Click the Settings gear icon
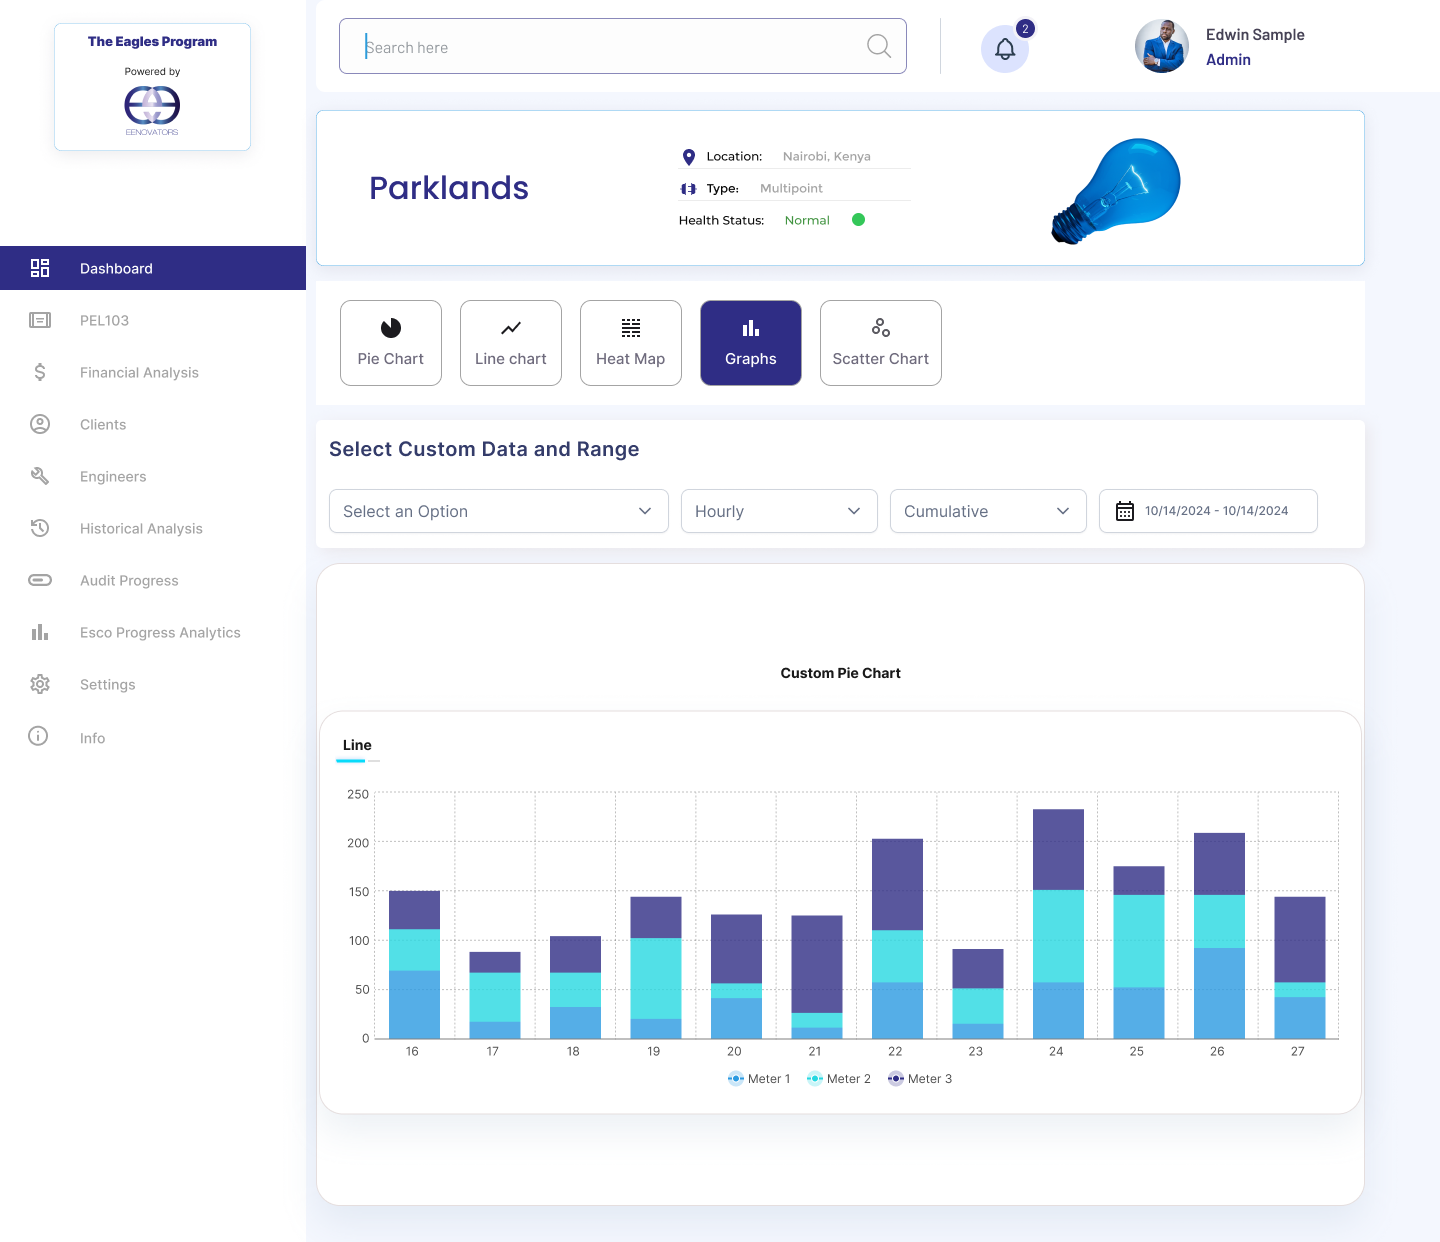The image size is (1440, 1242). tap(40, 684)
